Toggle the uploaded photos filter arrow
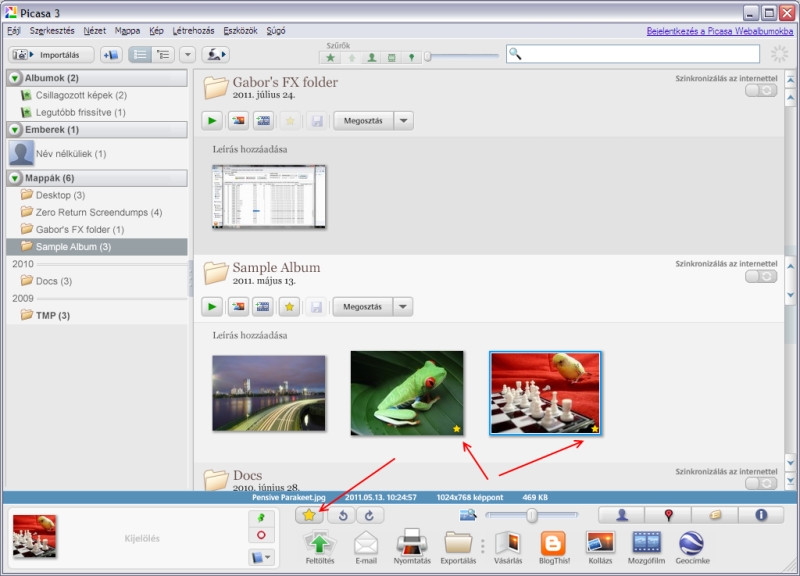800x576 pixels. point(351,58)
